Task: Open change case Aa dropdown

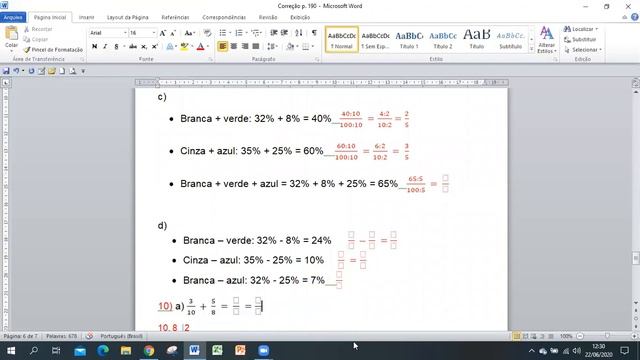Action: tap(190, 33)
